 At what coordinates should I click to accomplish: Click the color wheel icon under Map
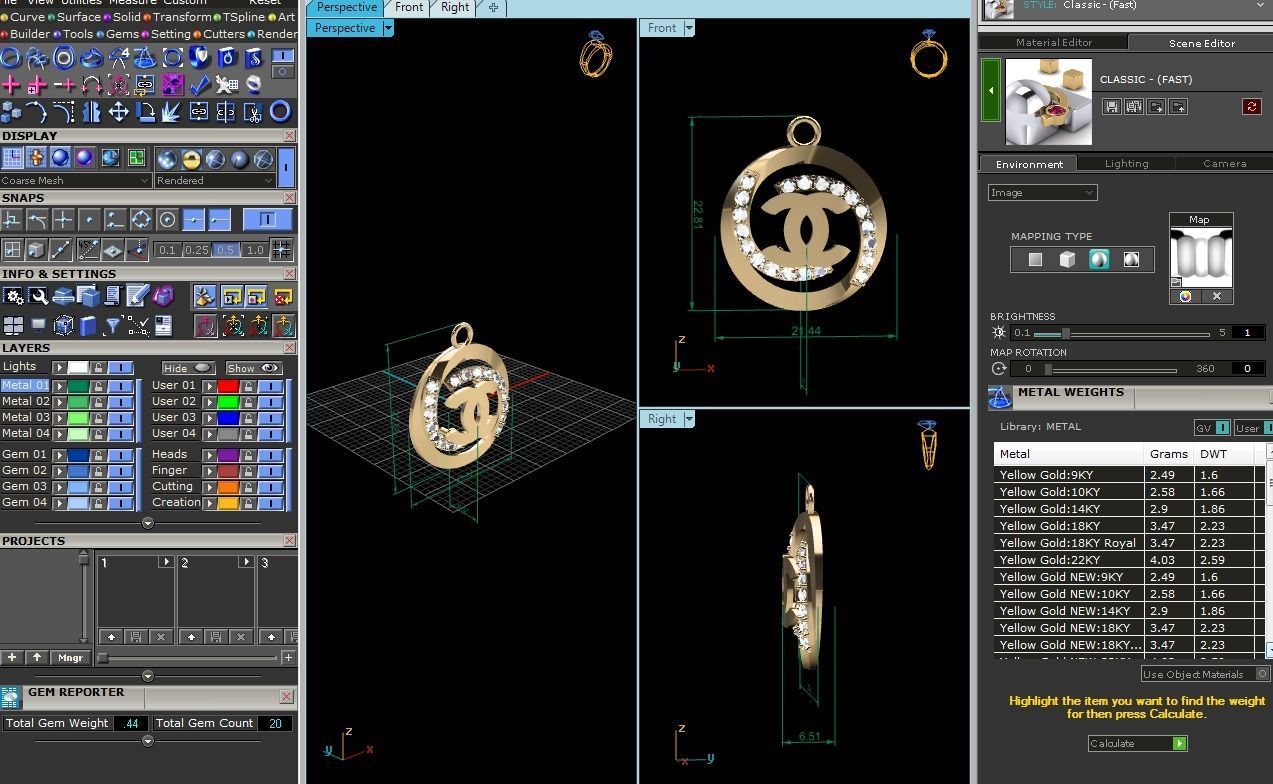1185,296
